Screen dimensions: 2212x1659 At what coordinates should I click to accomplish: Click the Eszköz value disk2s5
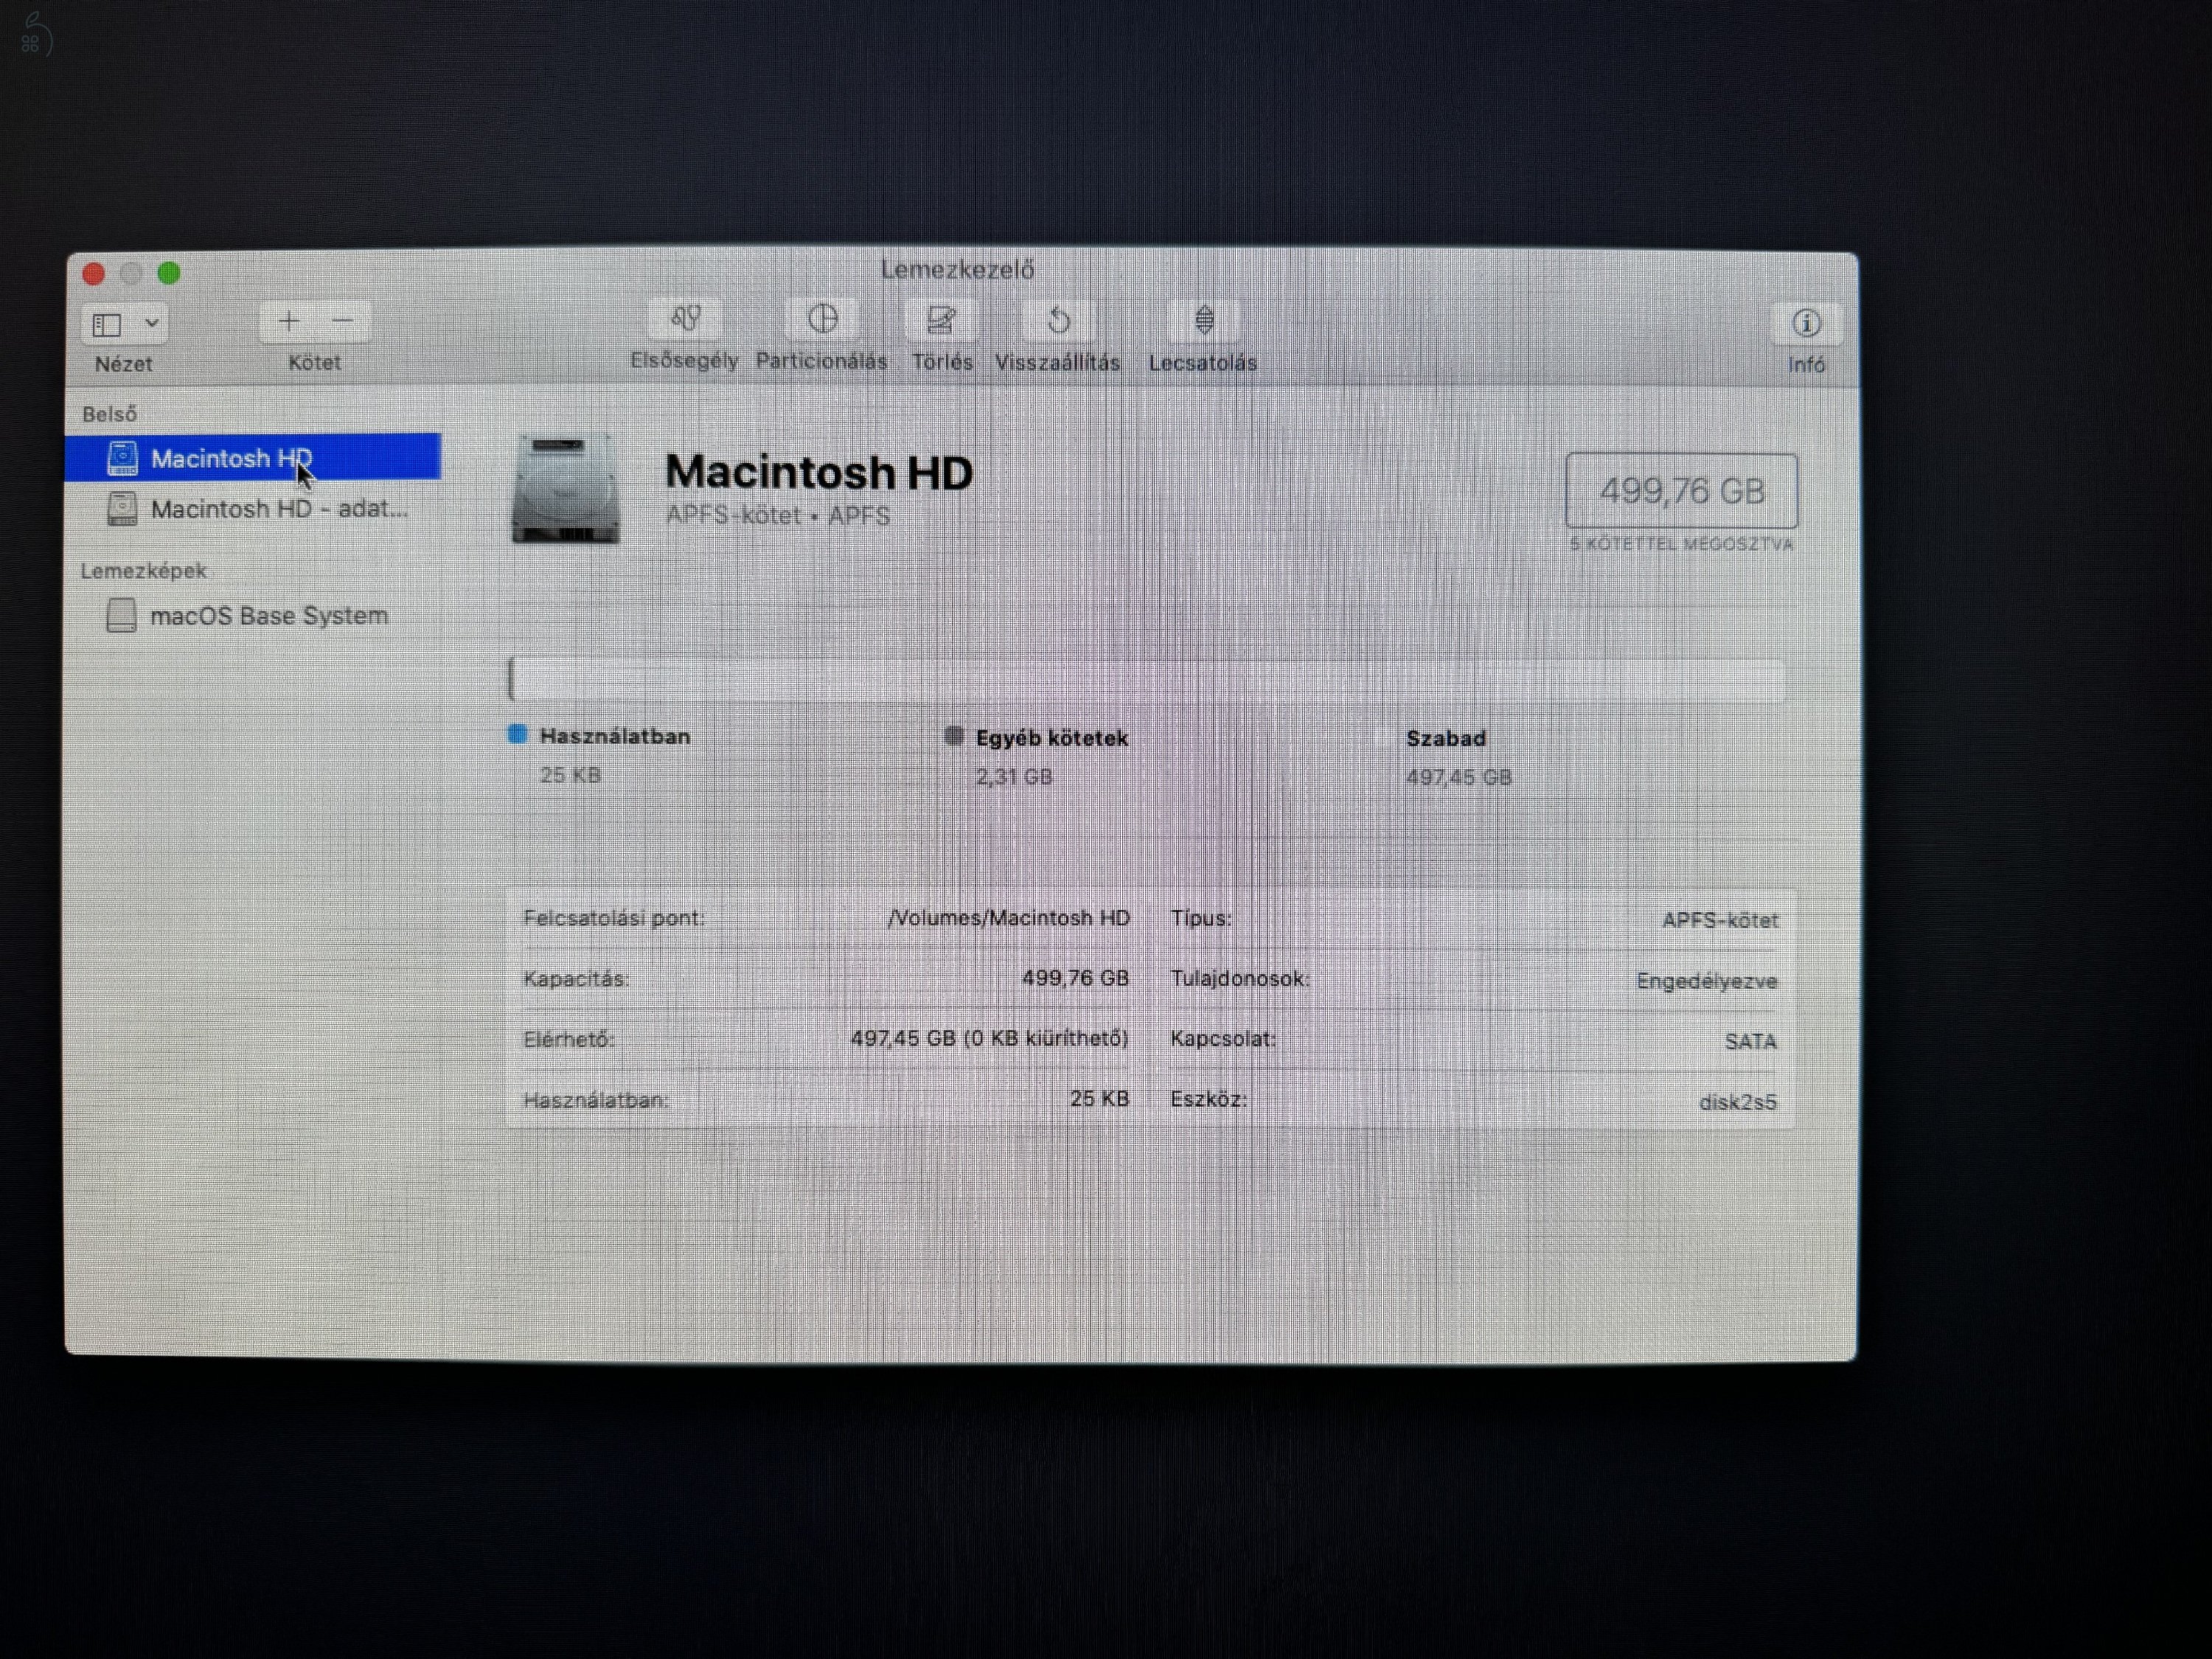(1738, 1102)
